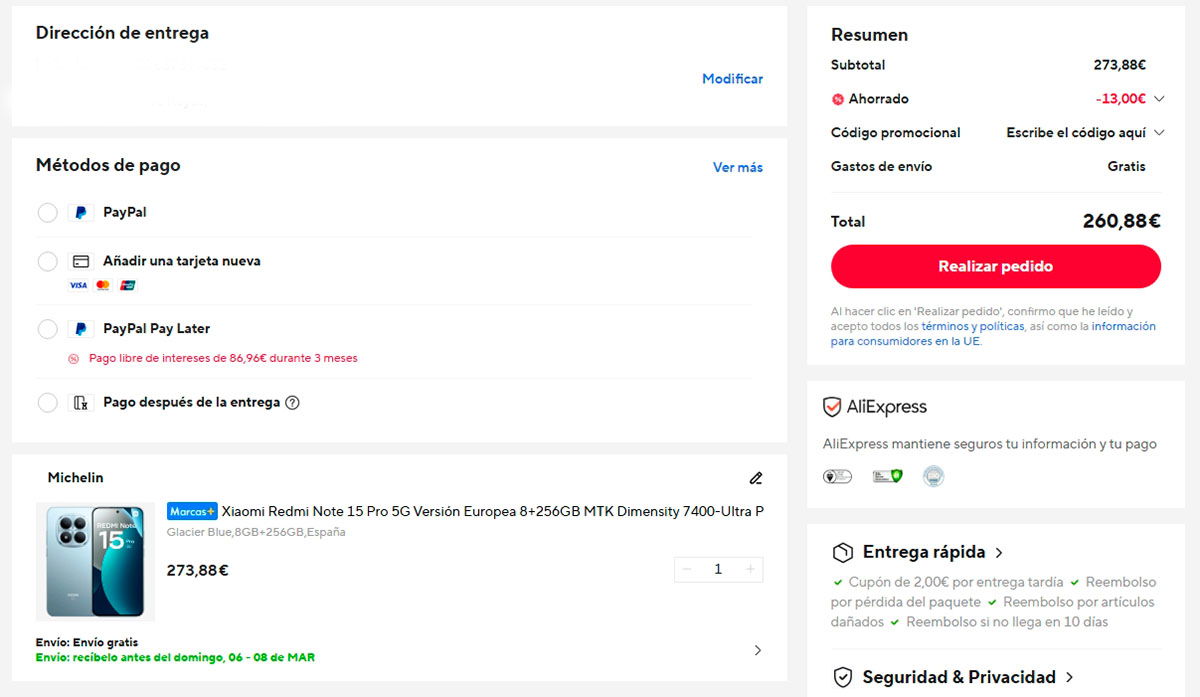Click the Entrega rápida box icon
The height and width of the screenshot is (697, 1200).
click(x=841, y=552)
